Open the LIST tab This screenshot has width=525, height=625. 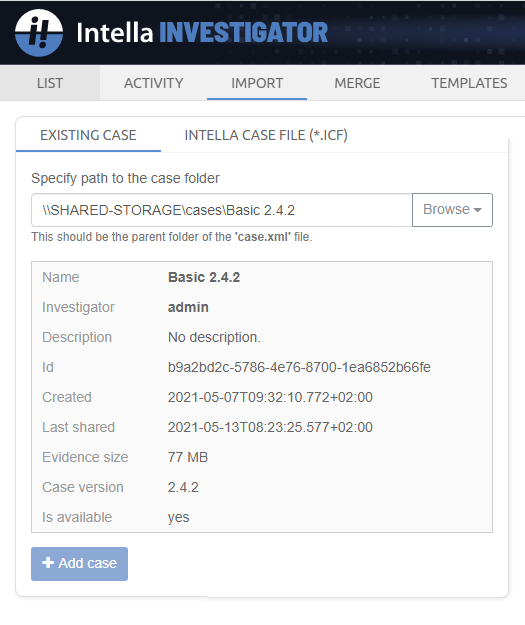coord(50,83)
